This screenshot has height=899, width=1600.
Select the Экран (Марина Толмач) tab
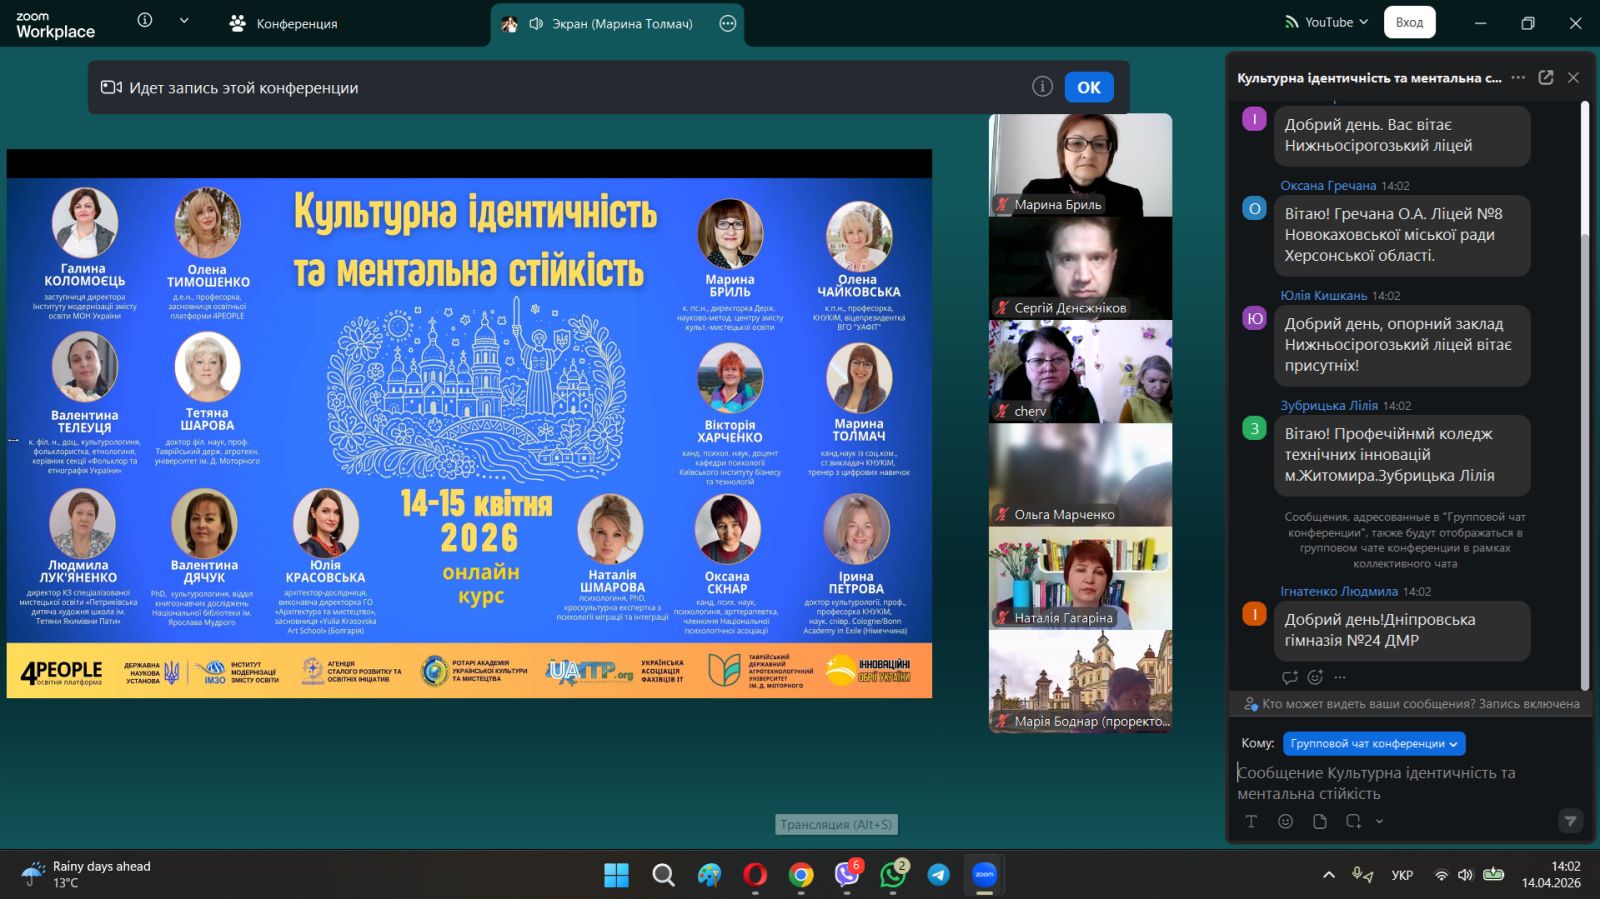tap(610, 24)
